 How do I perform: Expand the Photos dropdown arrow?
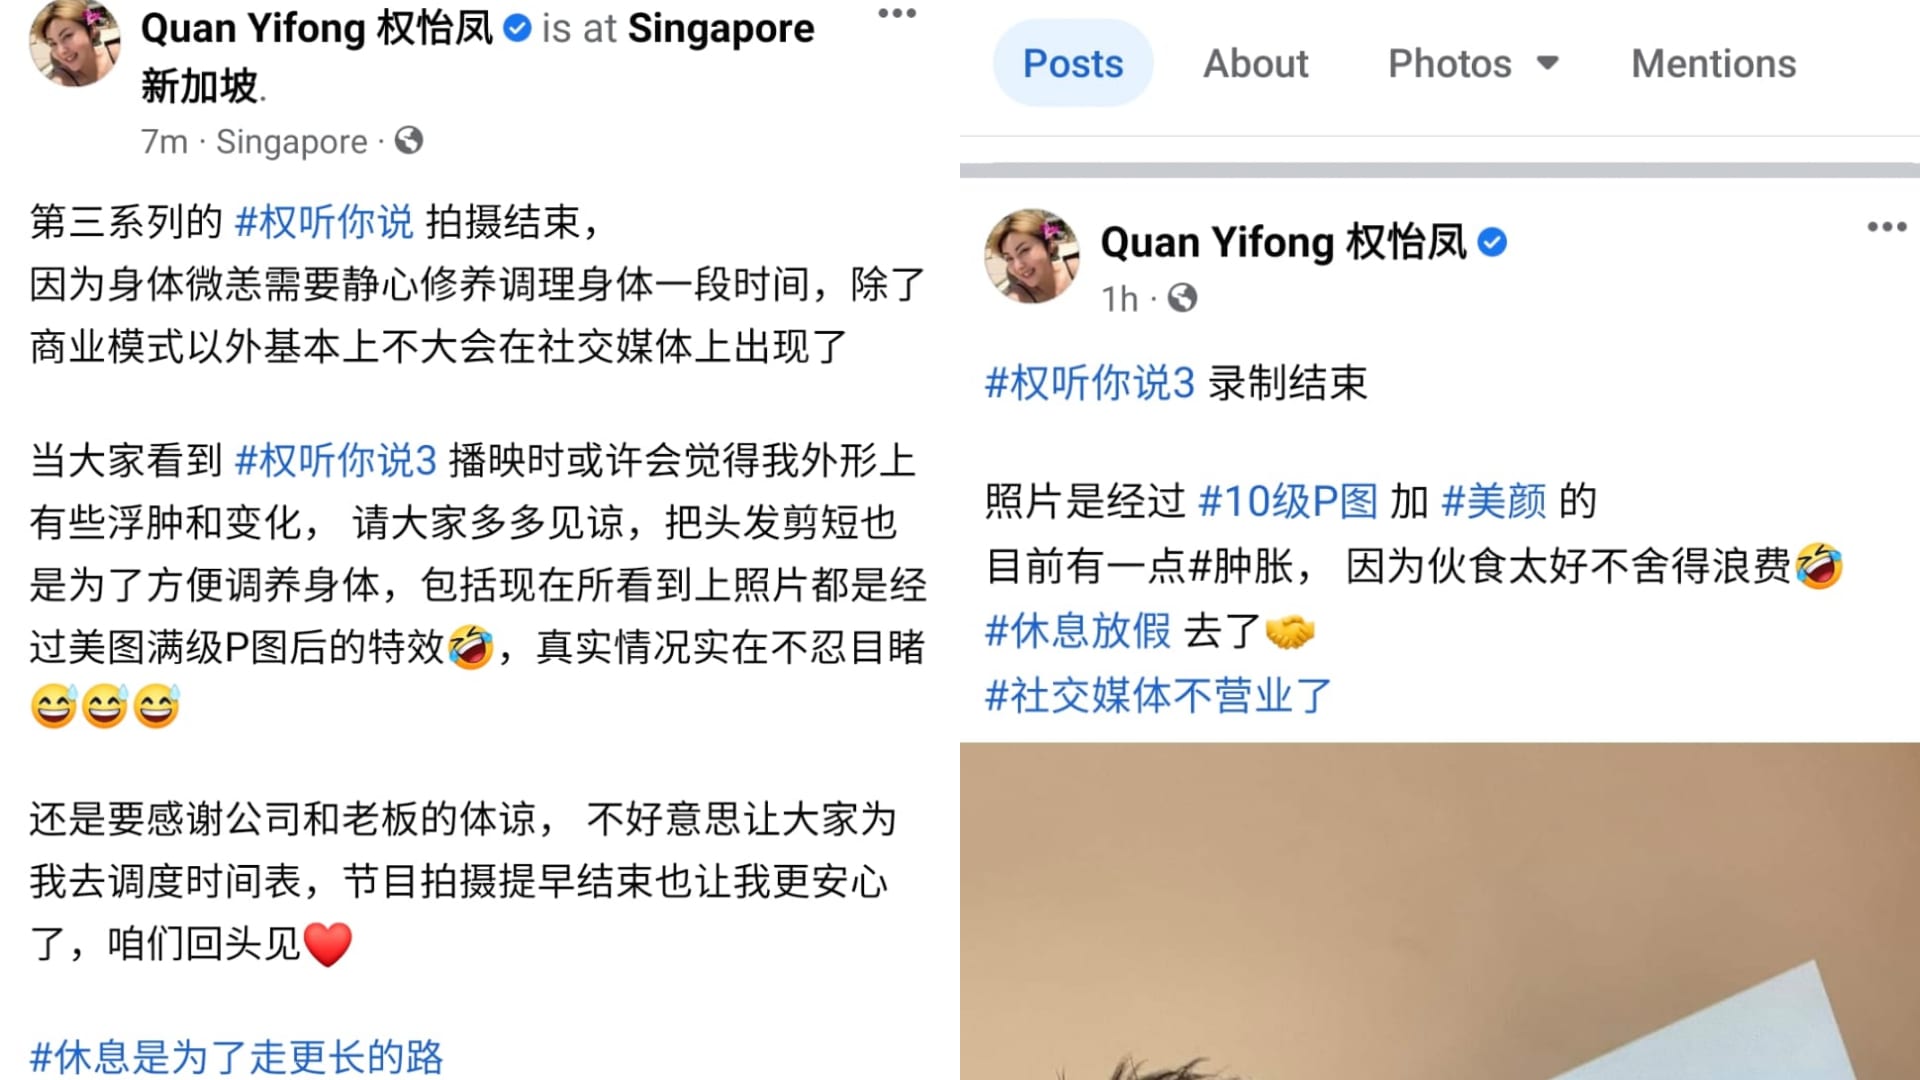click(x=1547, y=64)
